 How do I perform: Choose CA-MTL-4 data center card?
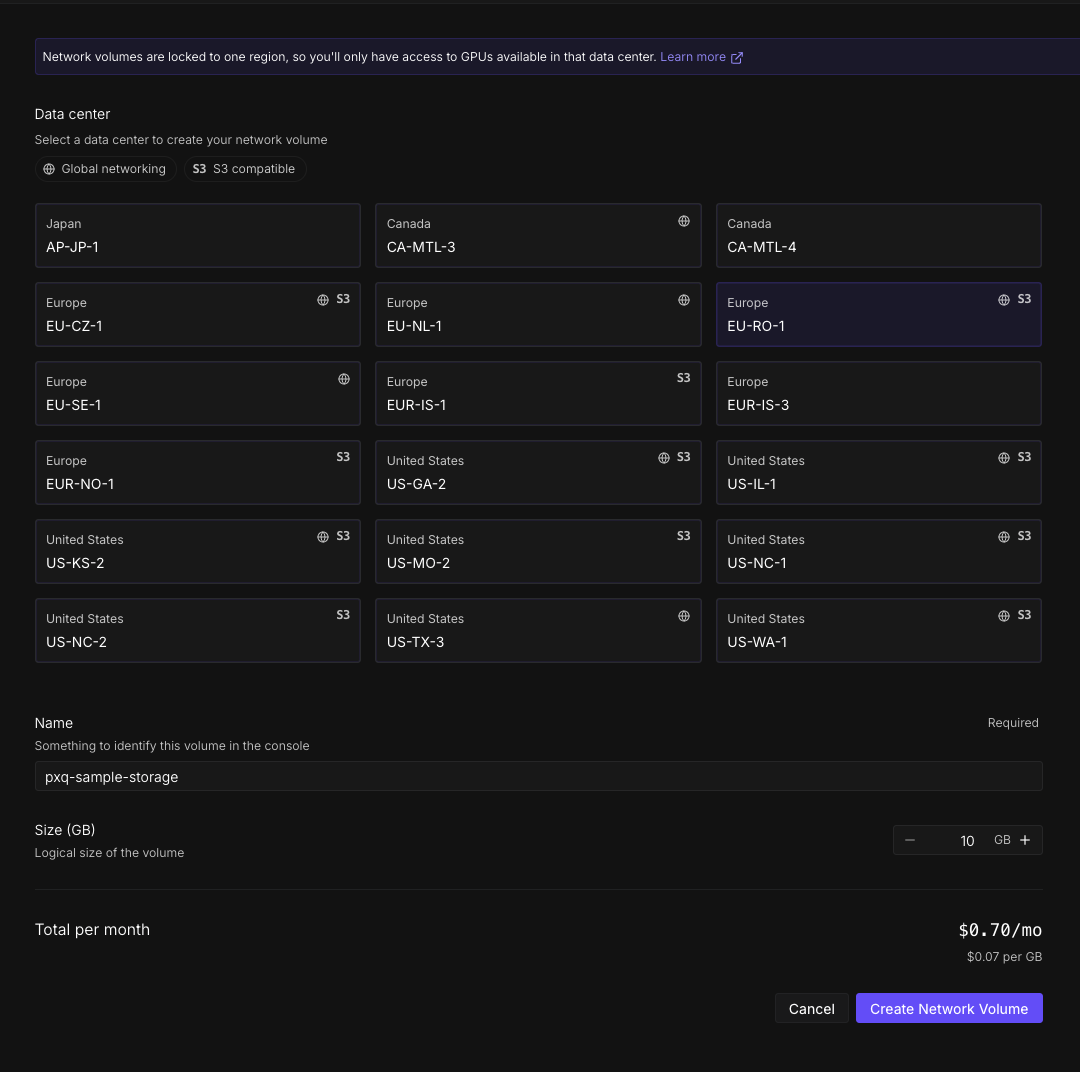pos(878,236)
